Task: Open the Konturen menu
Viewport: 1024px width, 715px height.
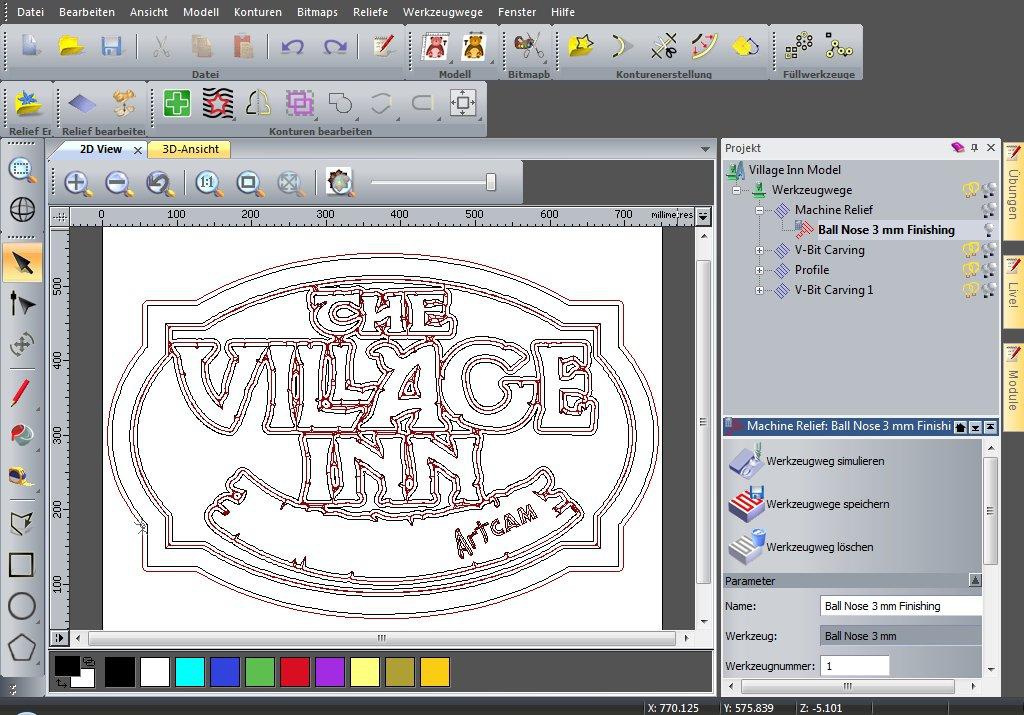Action: coord(257,12)
